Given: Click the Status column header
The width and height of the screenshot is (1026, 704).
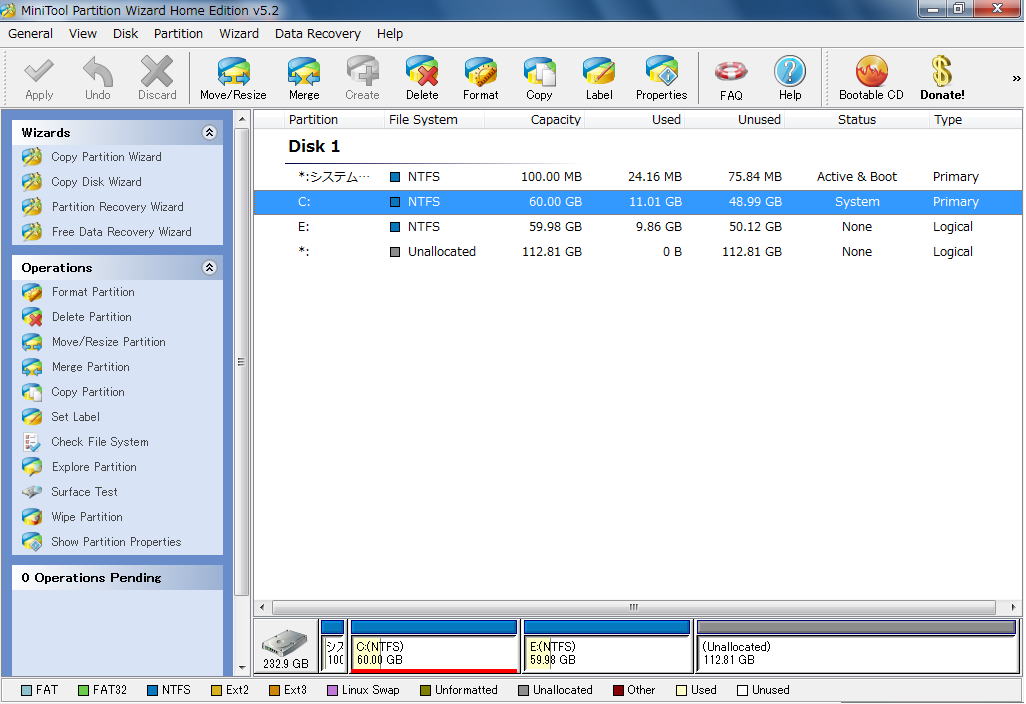Looking at the screenshot, I should point(857,120).
